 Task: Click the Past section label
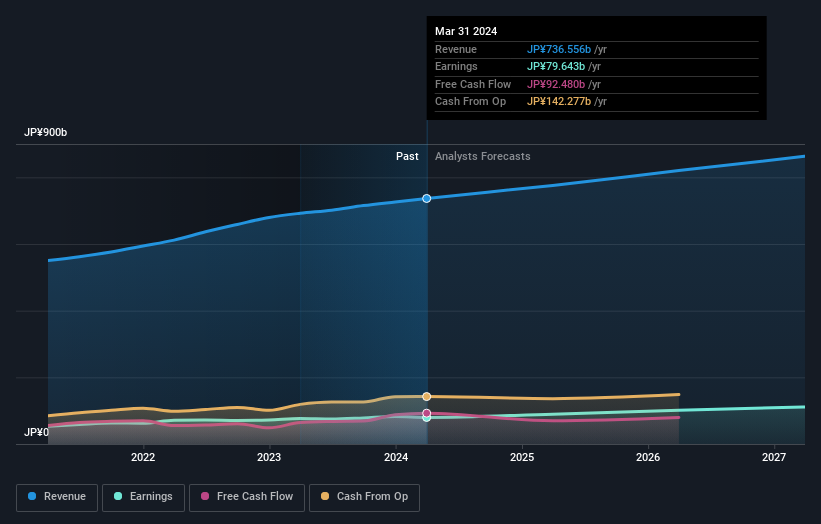click(x=407, y=156)
